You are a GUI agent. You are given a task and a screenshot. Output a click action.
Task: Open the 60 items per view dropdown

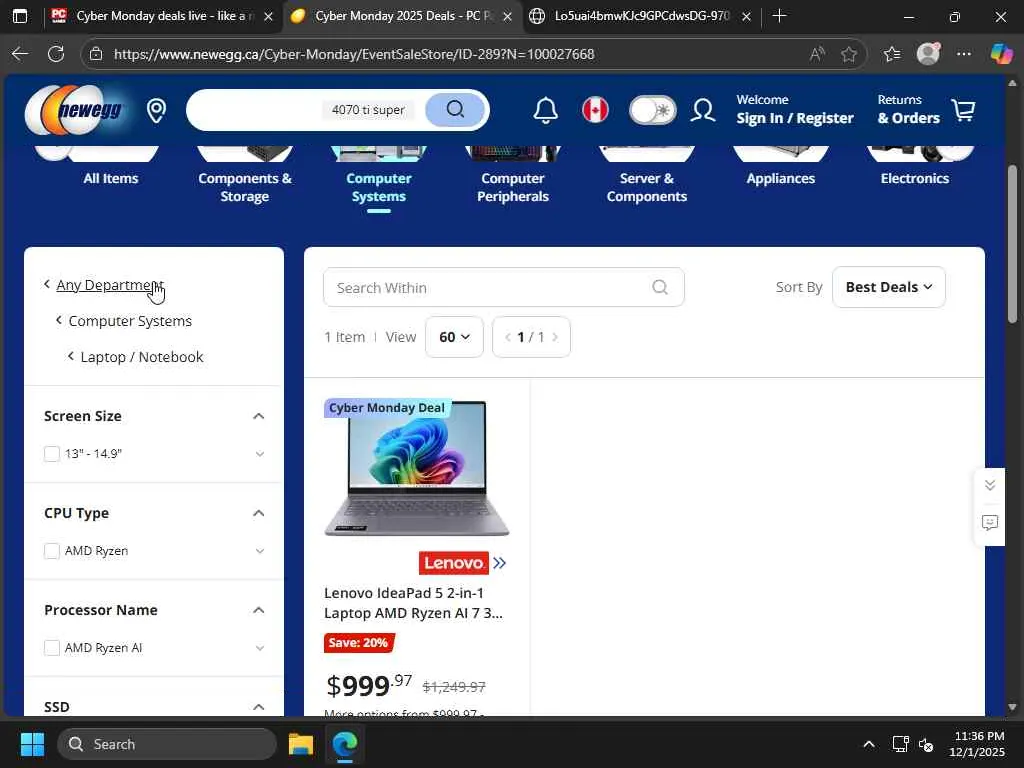click(x=454, y=337)
